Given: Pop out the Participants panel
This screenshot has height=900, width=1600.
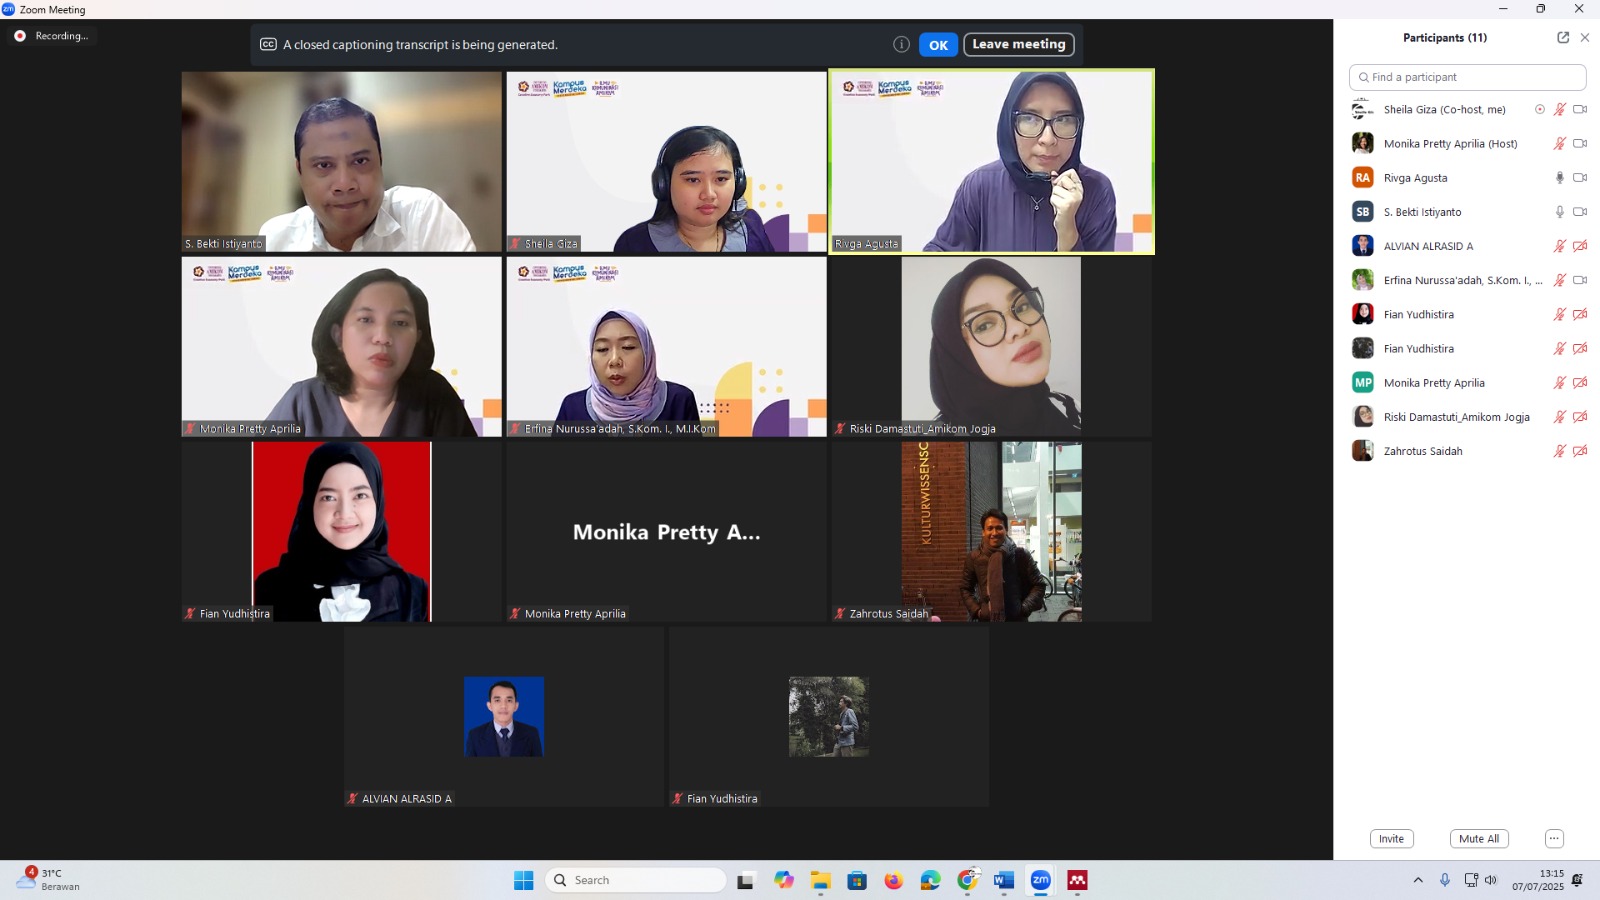Looking at the screenshot, I should (1563, 38).
